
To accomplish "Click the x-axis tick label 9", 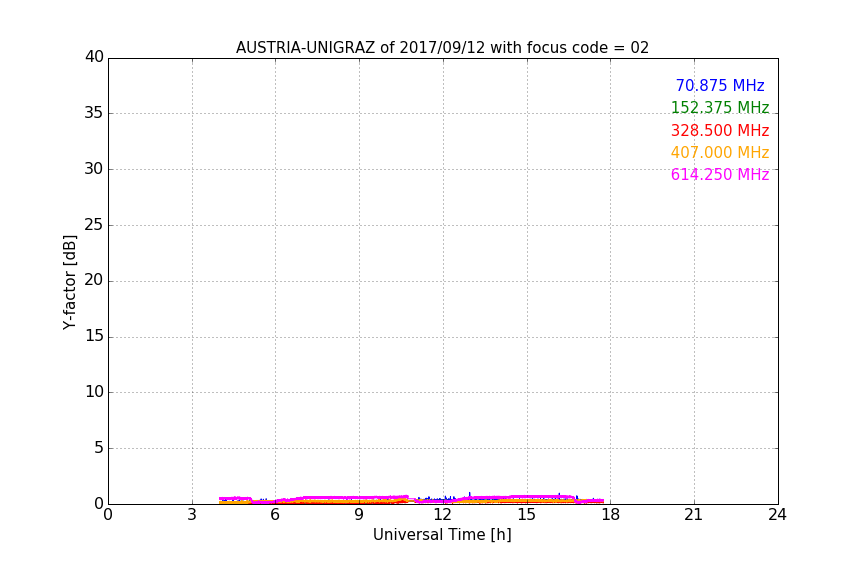I will (359, 515).
